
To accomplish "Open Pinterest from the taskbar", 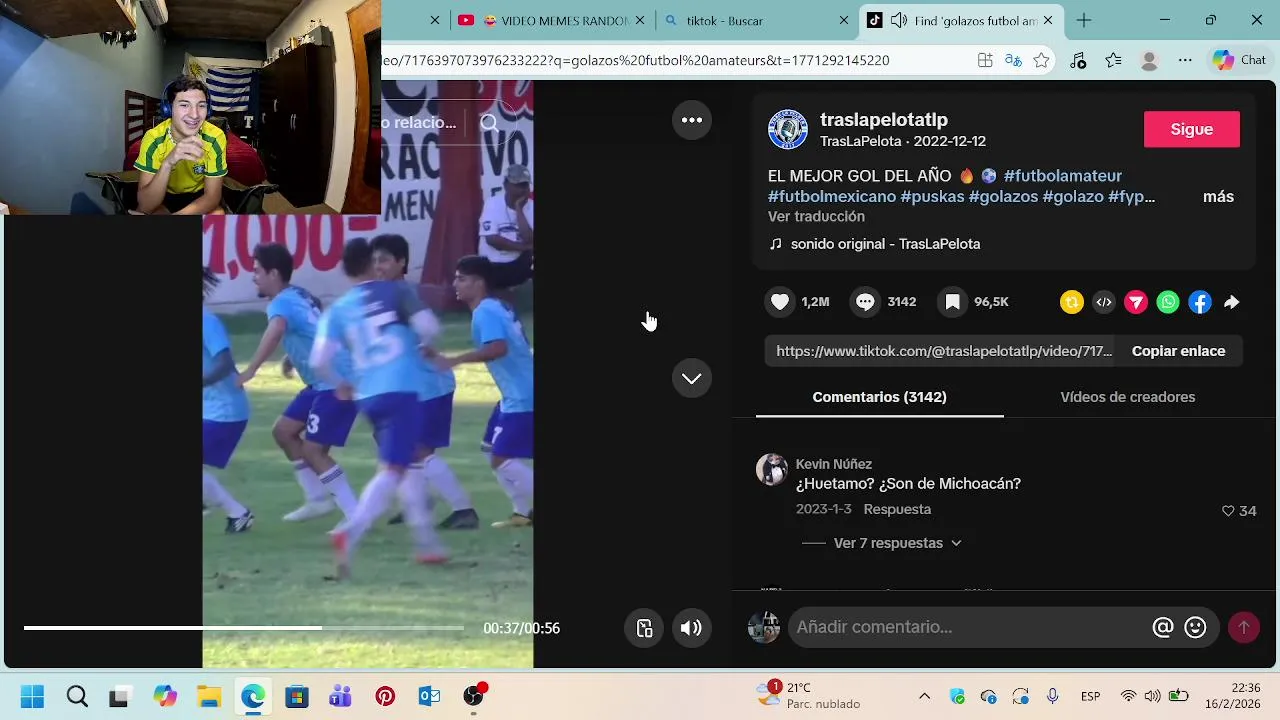I will [x=385, y=696].
